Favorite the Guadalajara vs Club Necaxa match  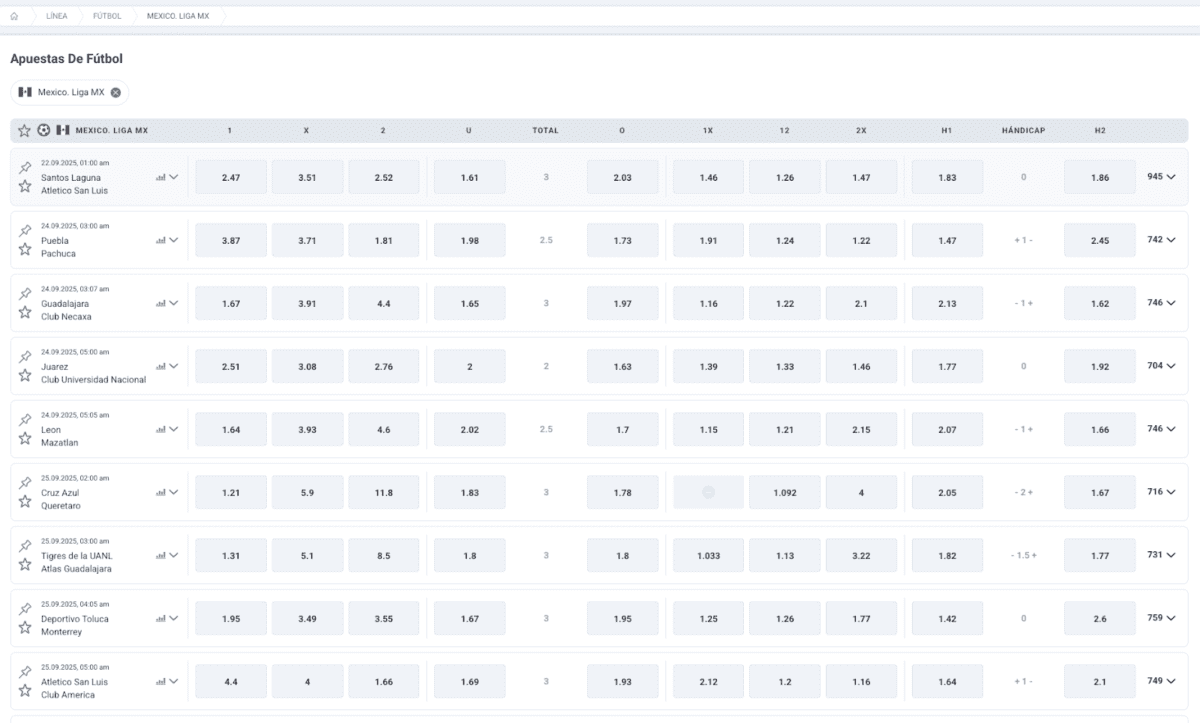pos(25,312)
